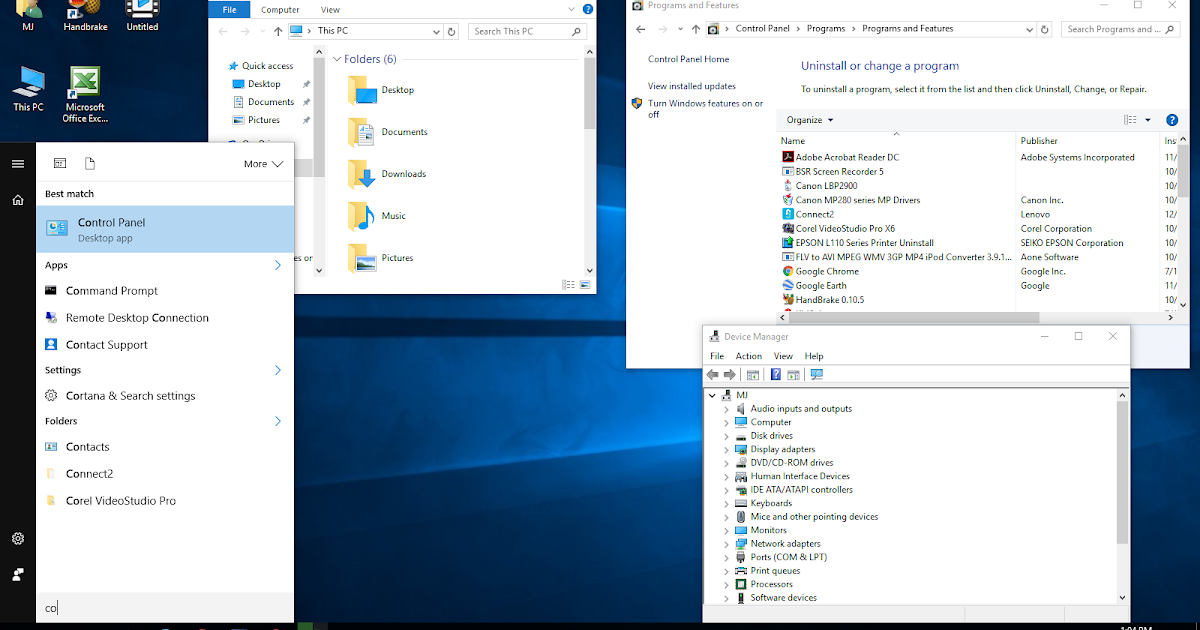Switch File Explorer to details view icon
The width and height of the screenshot is (1200, 630).
(568, 285)
